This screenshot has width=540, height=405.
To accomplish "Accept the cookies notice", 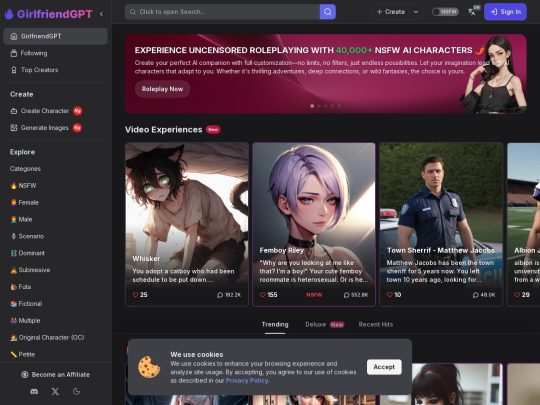I will pos(384,367).
